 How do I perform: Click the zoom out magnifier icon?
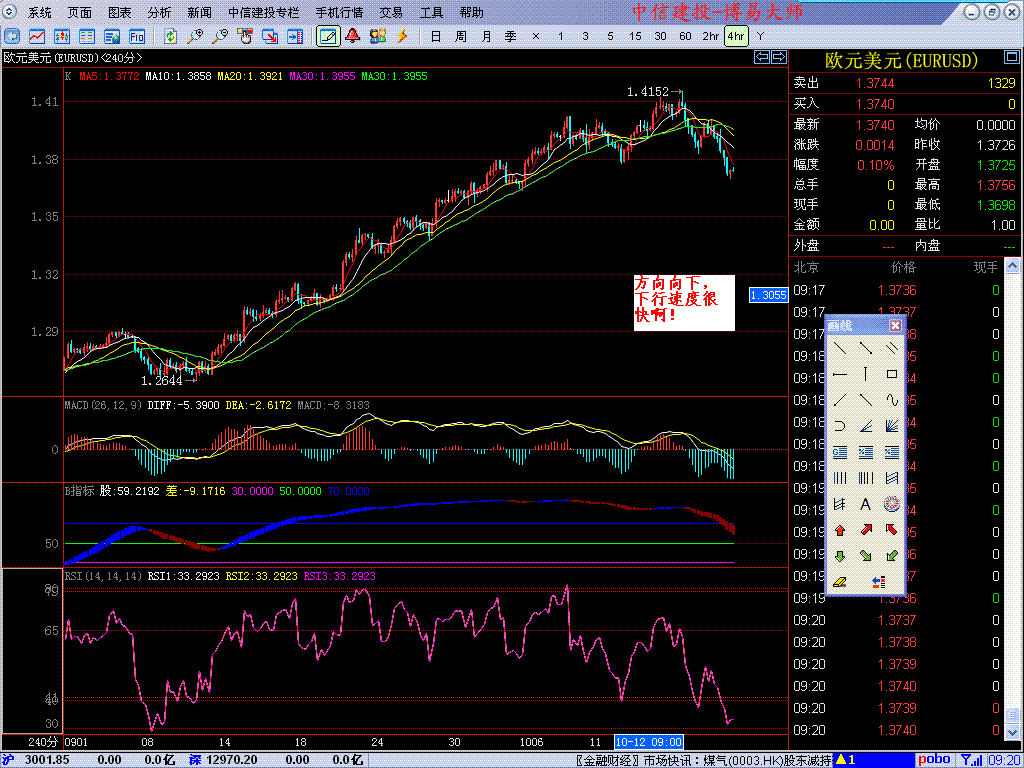pyautogui.click(x=220, y=36)
